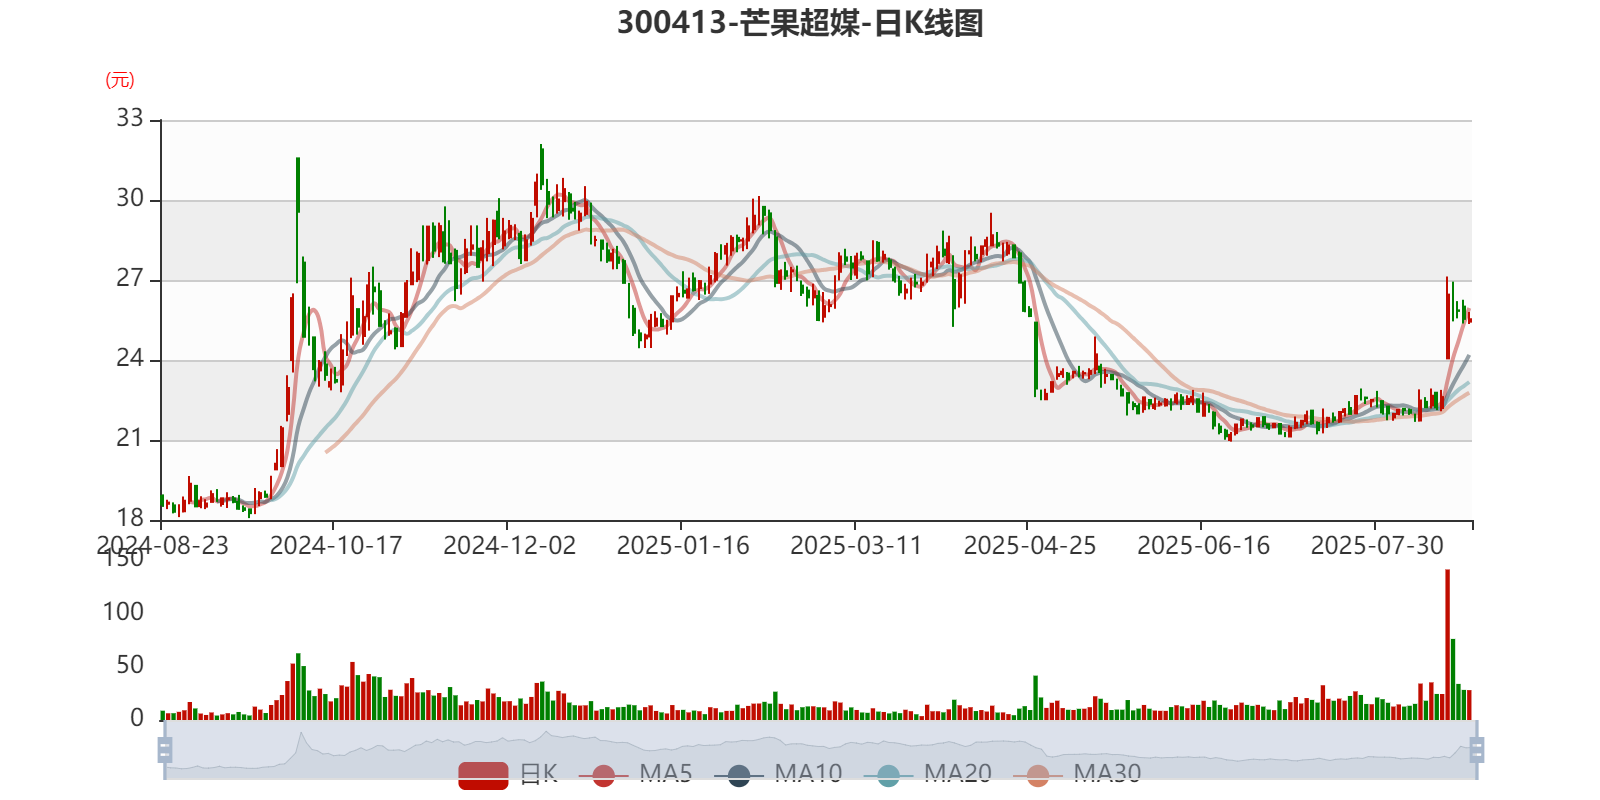This screenshot has width=1600, height=800.
Task: Click the 2024-10-17 date axis label
Action: tap(335, 546)
